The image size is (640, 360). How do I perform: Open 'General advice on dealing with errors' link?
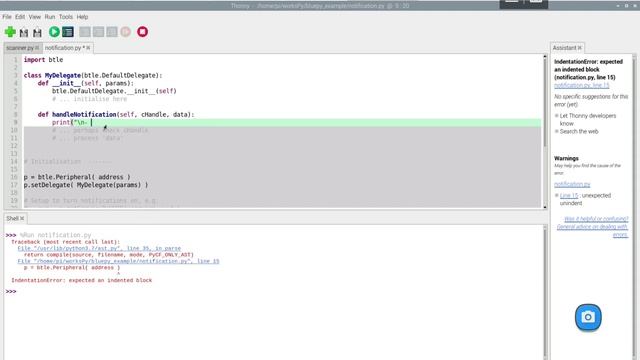pos(593,230)
